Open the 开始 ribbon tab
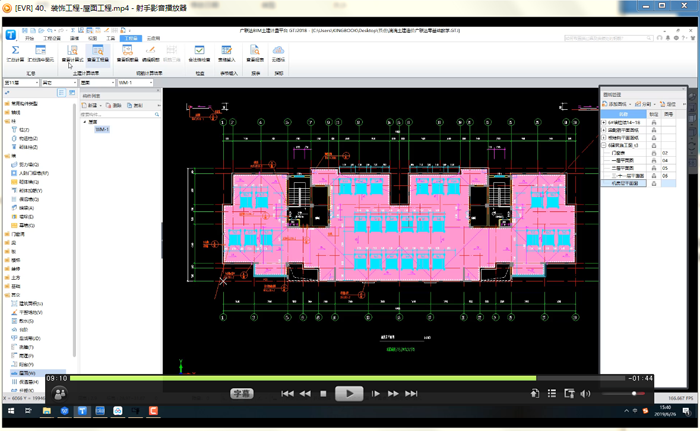 (x=29, y=38)
